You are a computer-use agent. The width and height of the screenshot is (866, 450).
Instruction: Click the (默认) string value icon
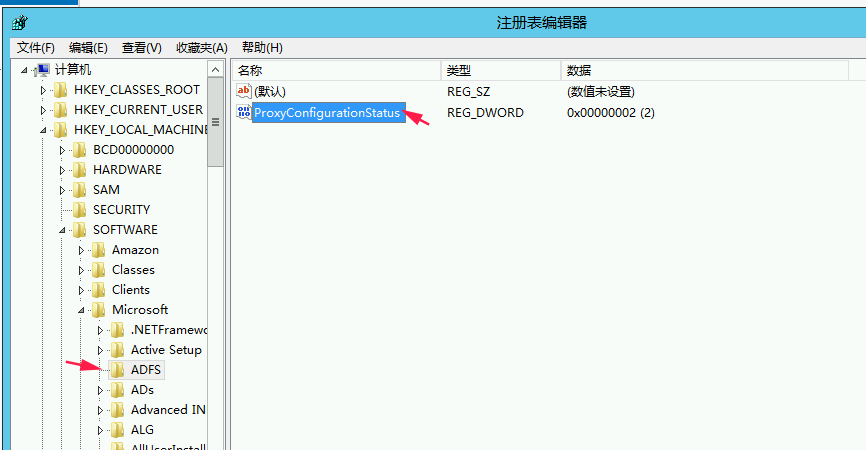click(x=244, y=91)
